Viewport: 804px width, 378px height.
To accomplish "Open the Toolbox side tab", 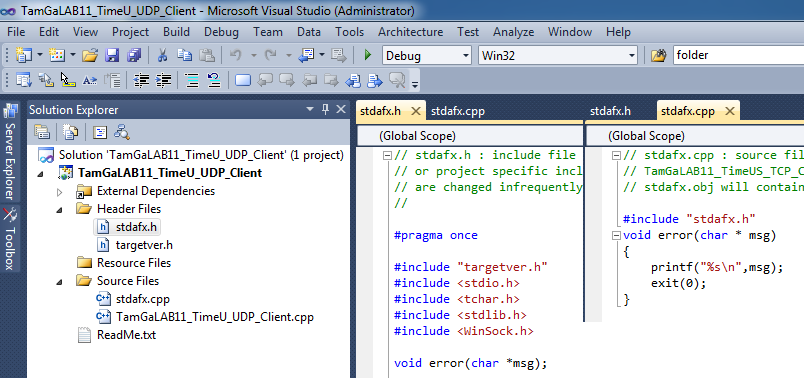I will tap(11, 238).
